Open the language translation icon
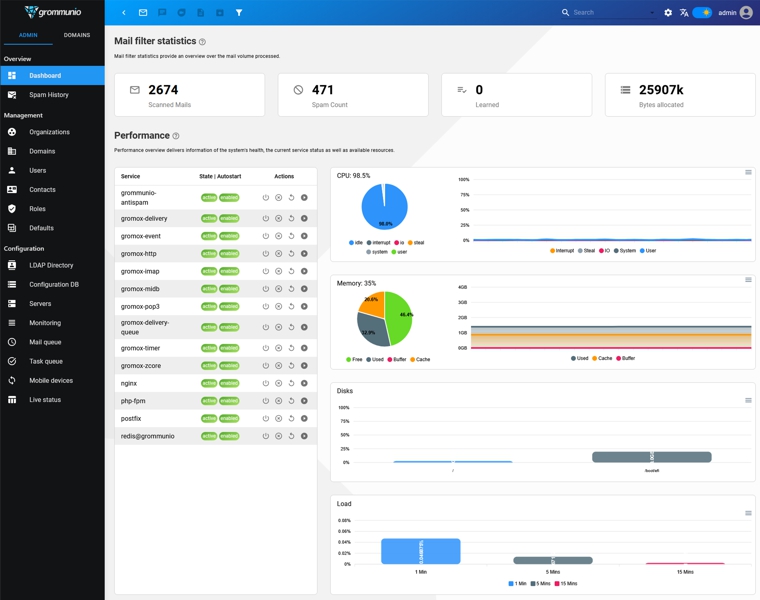Image resolution: width=760 pixels, height=600 pixels. (x=684, y=13)
